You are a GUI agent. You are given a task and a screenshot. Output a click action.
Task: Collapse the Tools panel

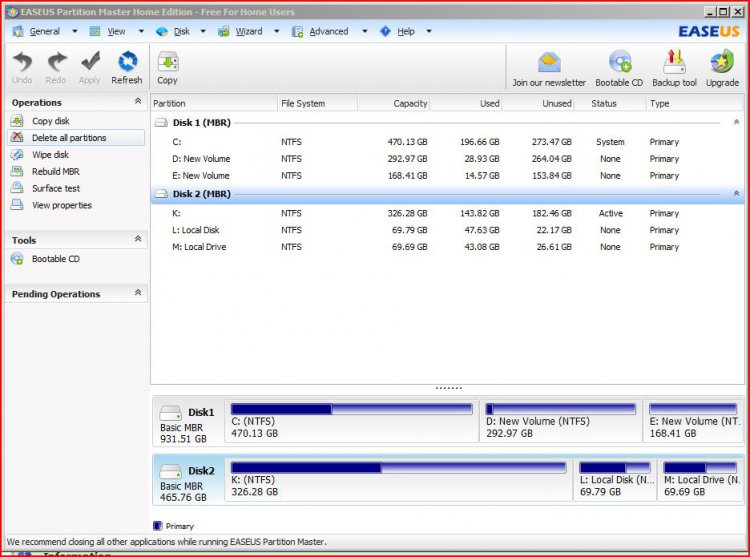[x=138, y=239]
